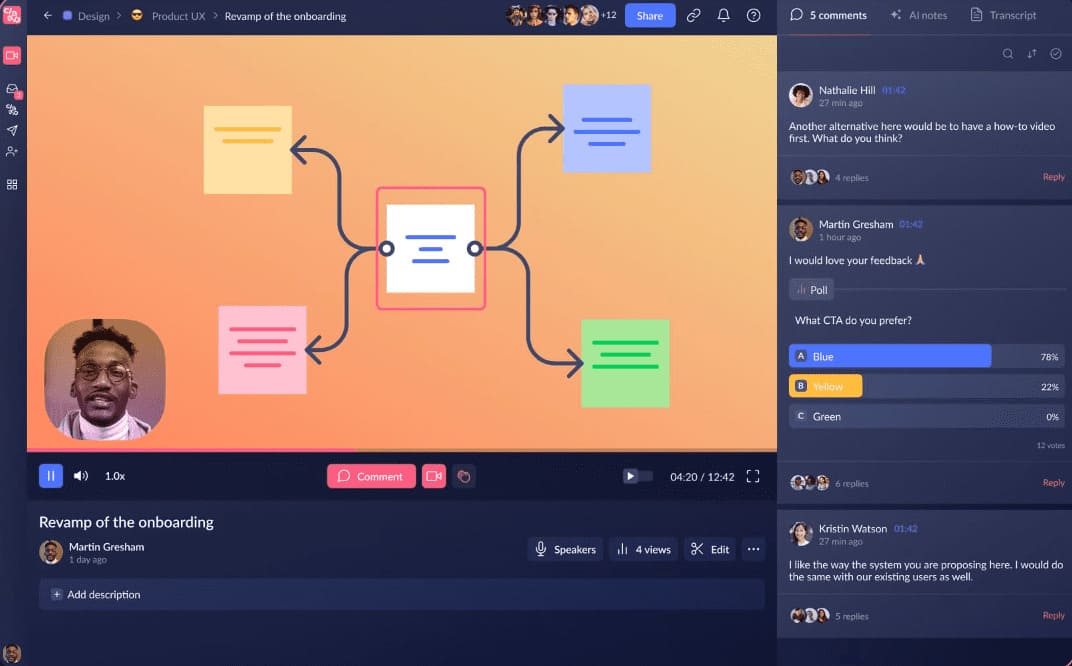This screenshot has height=666, width=1072.
Task: Open the user avatar in sidebar
Action: [12, 654]
